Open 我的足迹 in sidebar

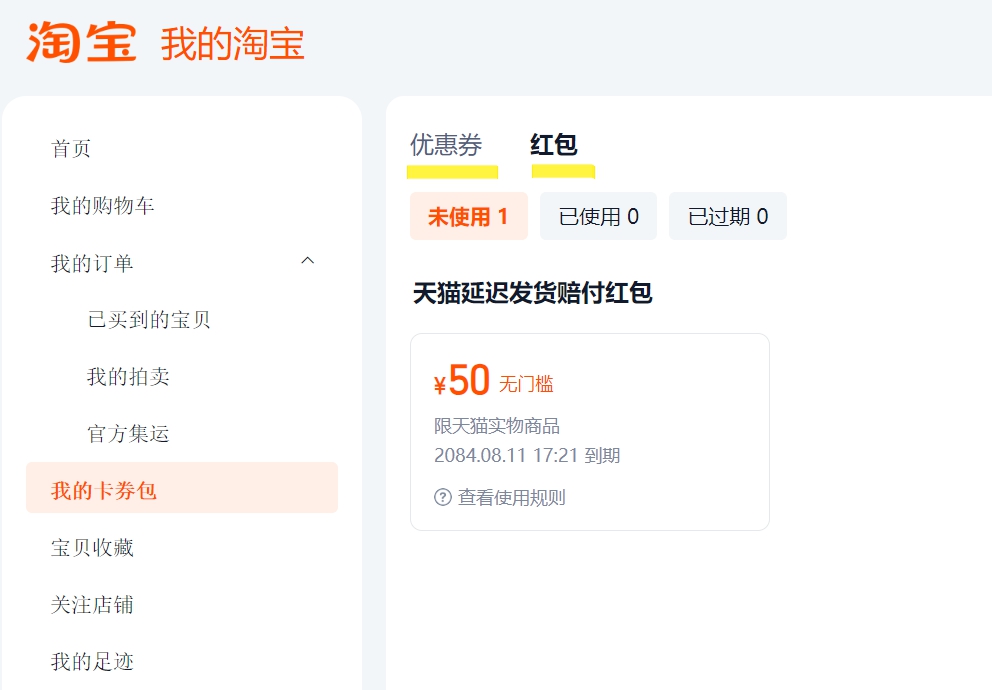click(x=92, y=661)
